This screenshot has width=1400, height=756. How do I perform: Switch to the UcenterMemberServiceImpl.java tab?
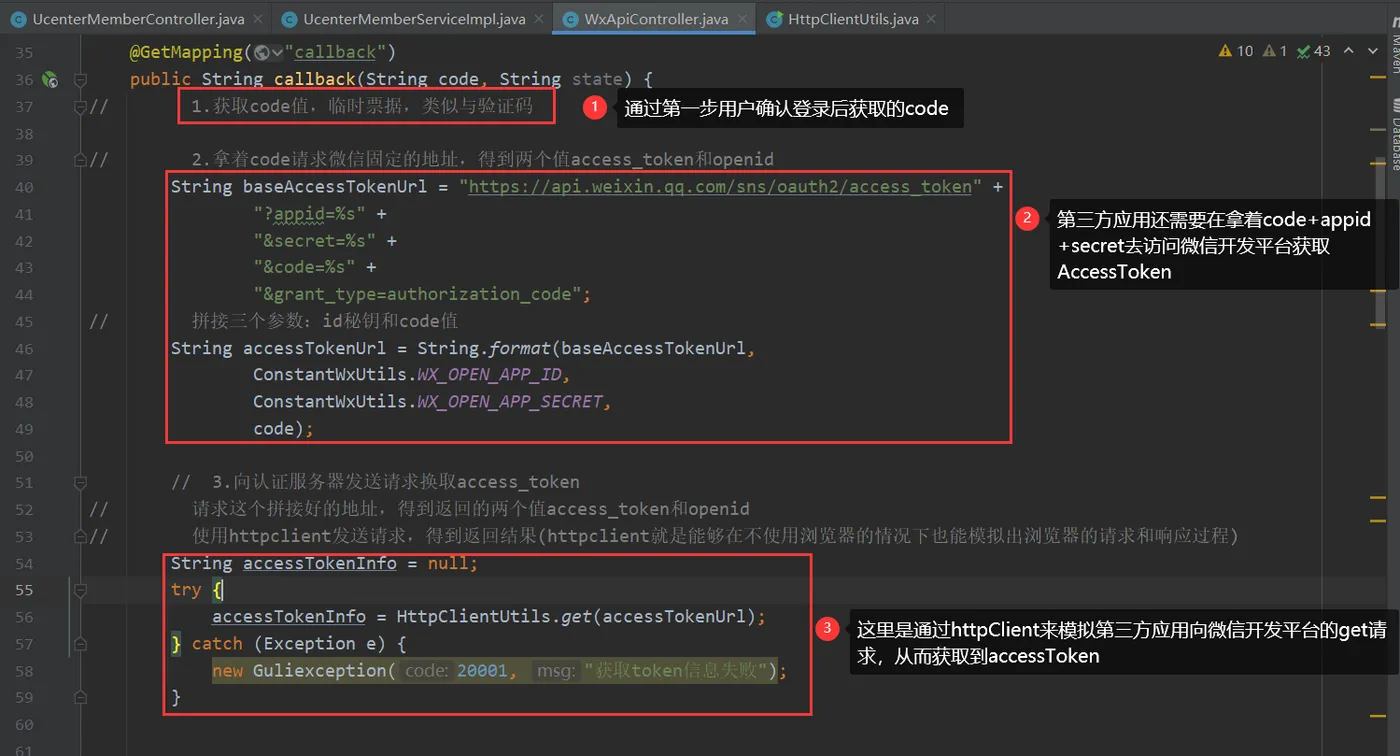pos(415,17)
